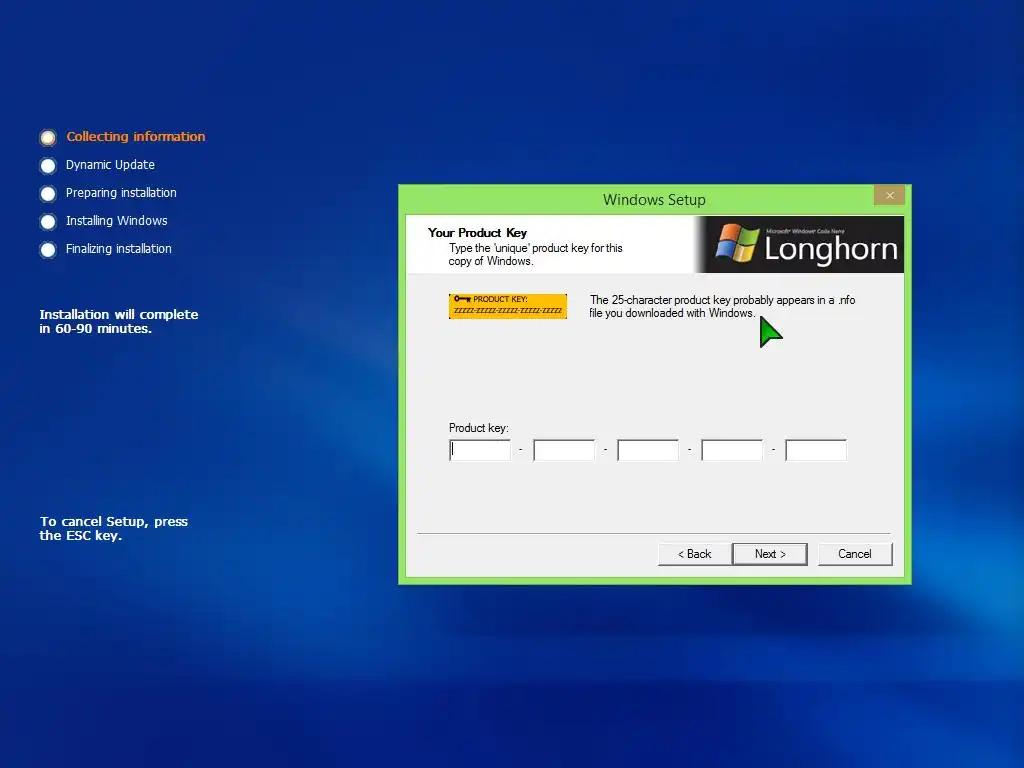Click the Dynamic Update step bullet
The height and width of the screenshot is (768, 1024).
(x=48, y=166)
